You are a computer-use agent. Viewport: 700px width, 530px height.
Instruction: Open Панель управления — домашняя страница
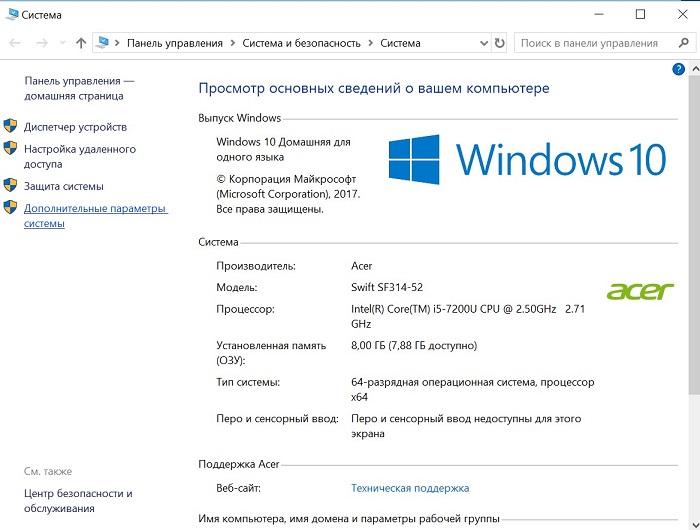click(x=79, y=88)
